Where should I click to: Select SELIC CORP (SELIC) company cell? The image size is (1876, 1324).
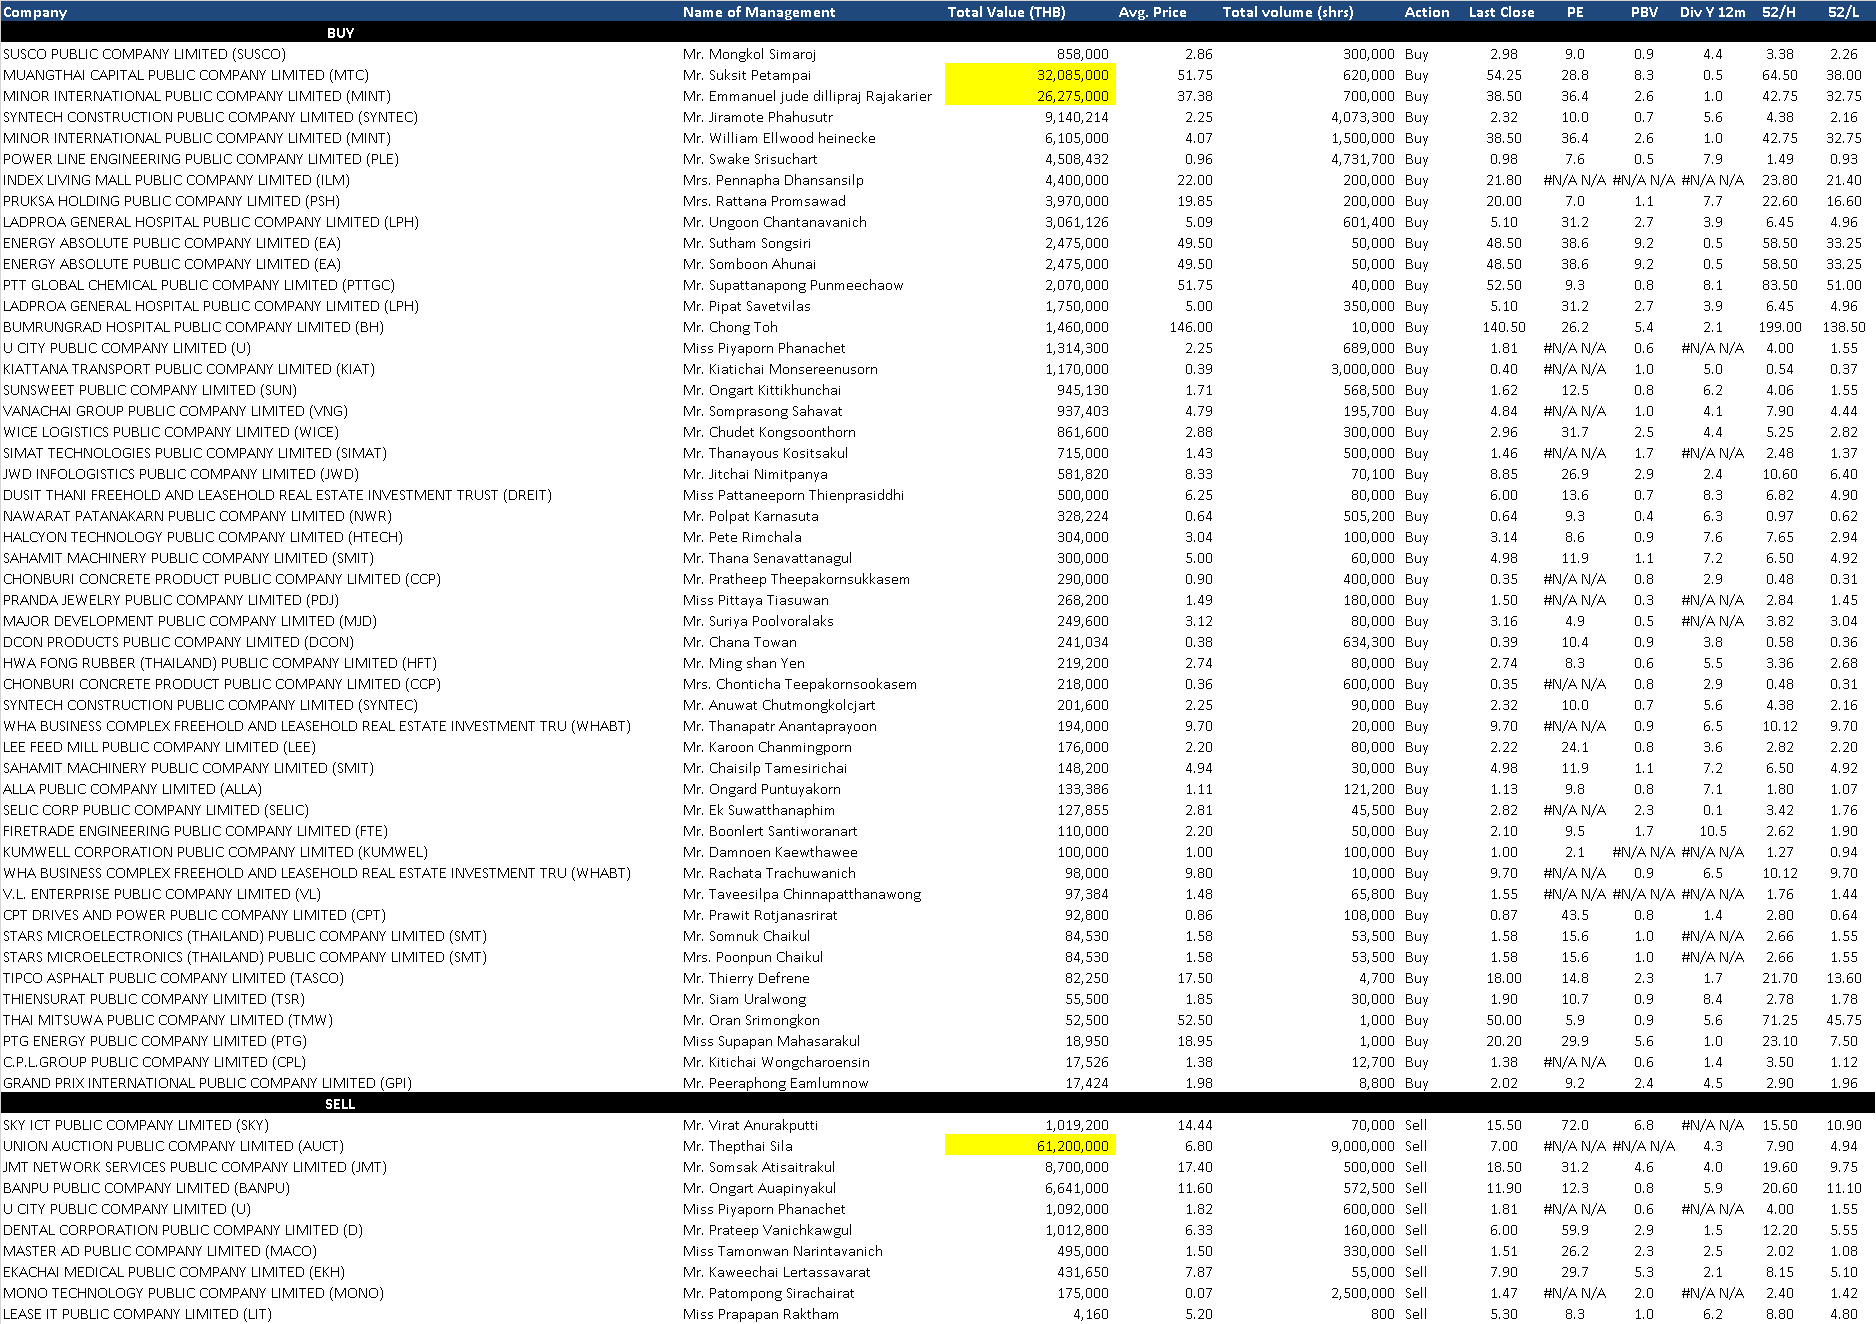click(156, 810)
